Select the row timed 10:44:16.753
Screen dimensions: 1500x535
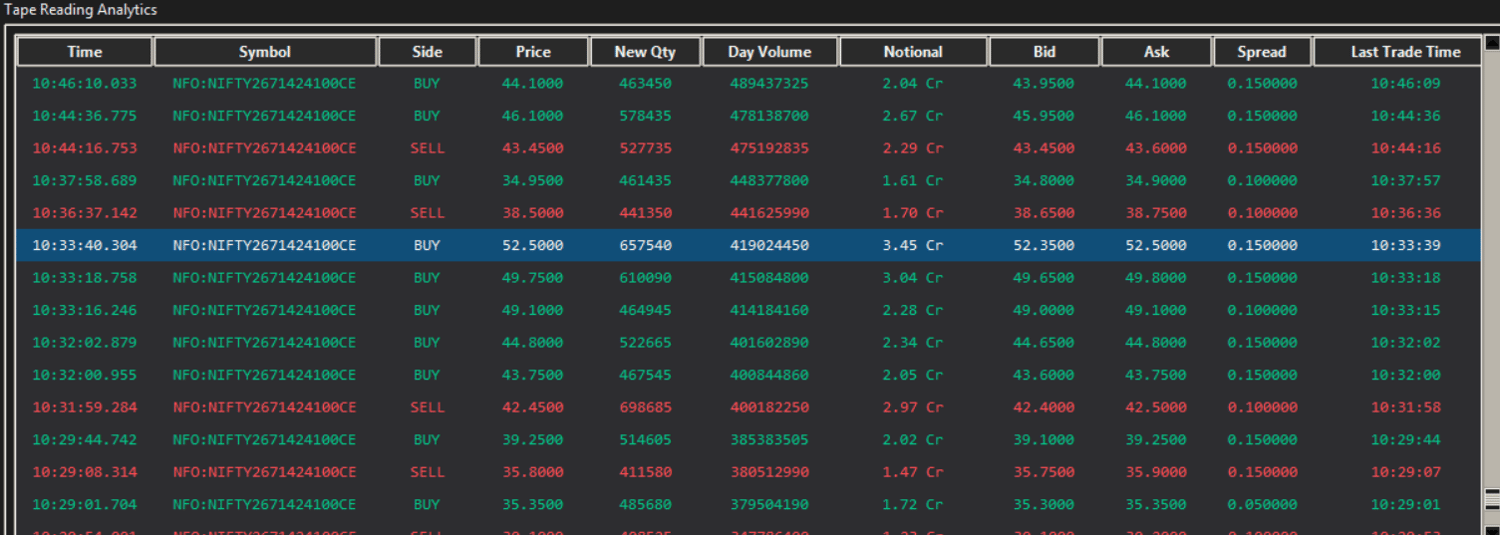[748, 148]
